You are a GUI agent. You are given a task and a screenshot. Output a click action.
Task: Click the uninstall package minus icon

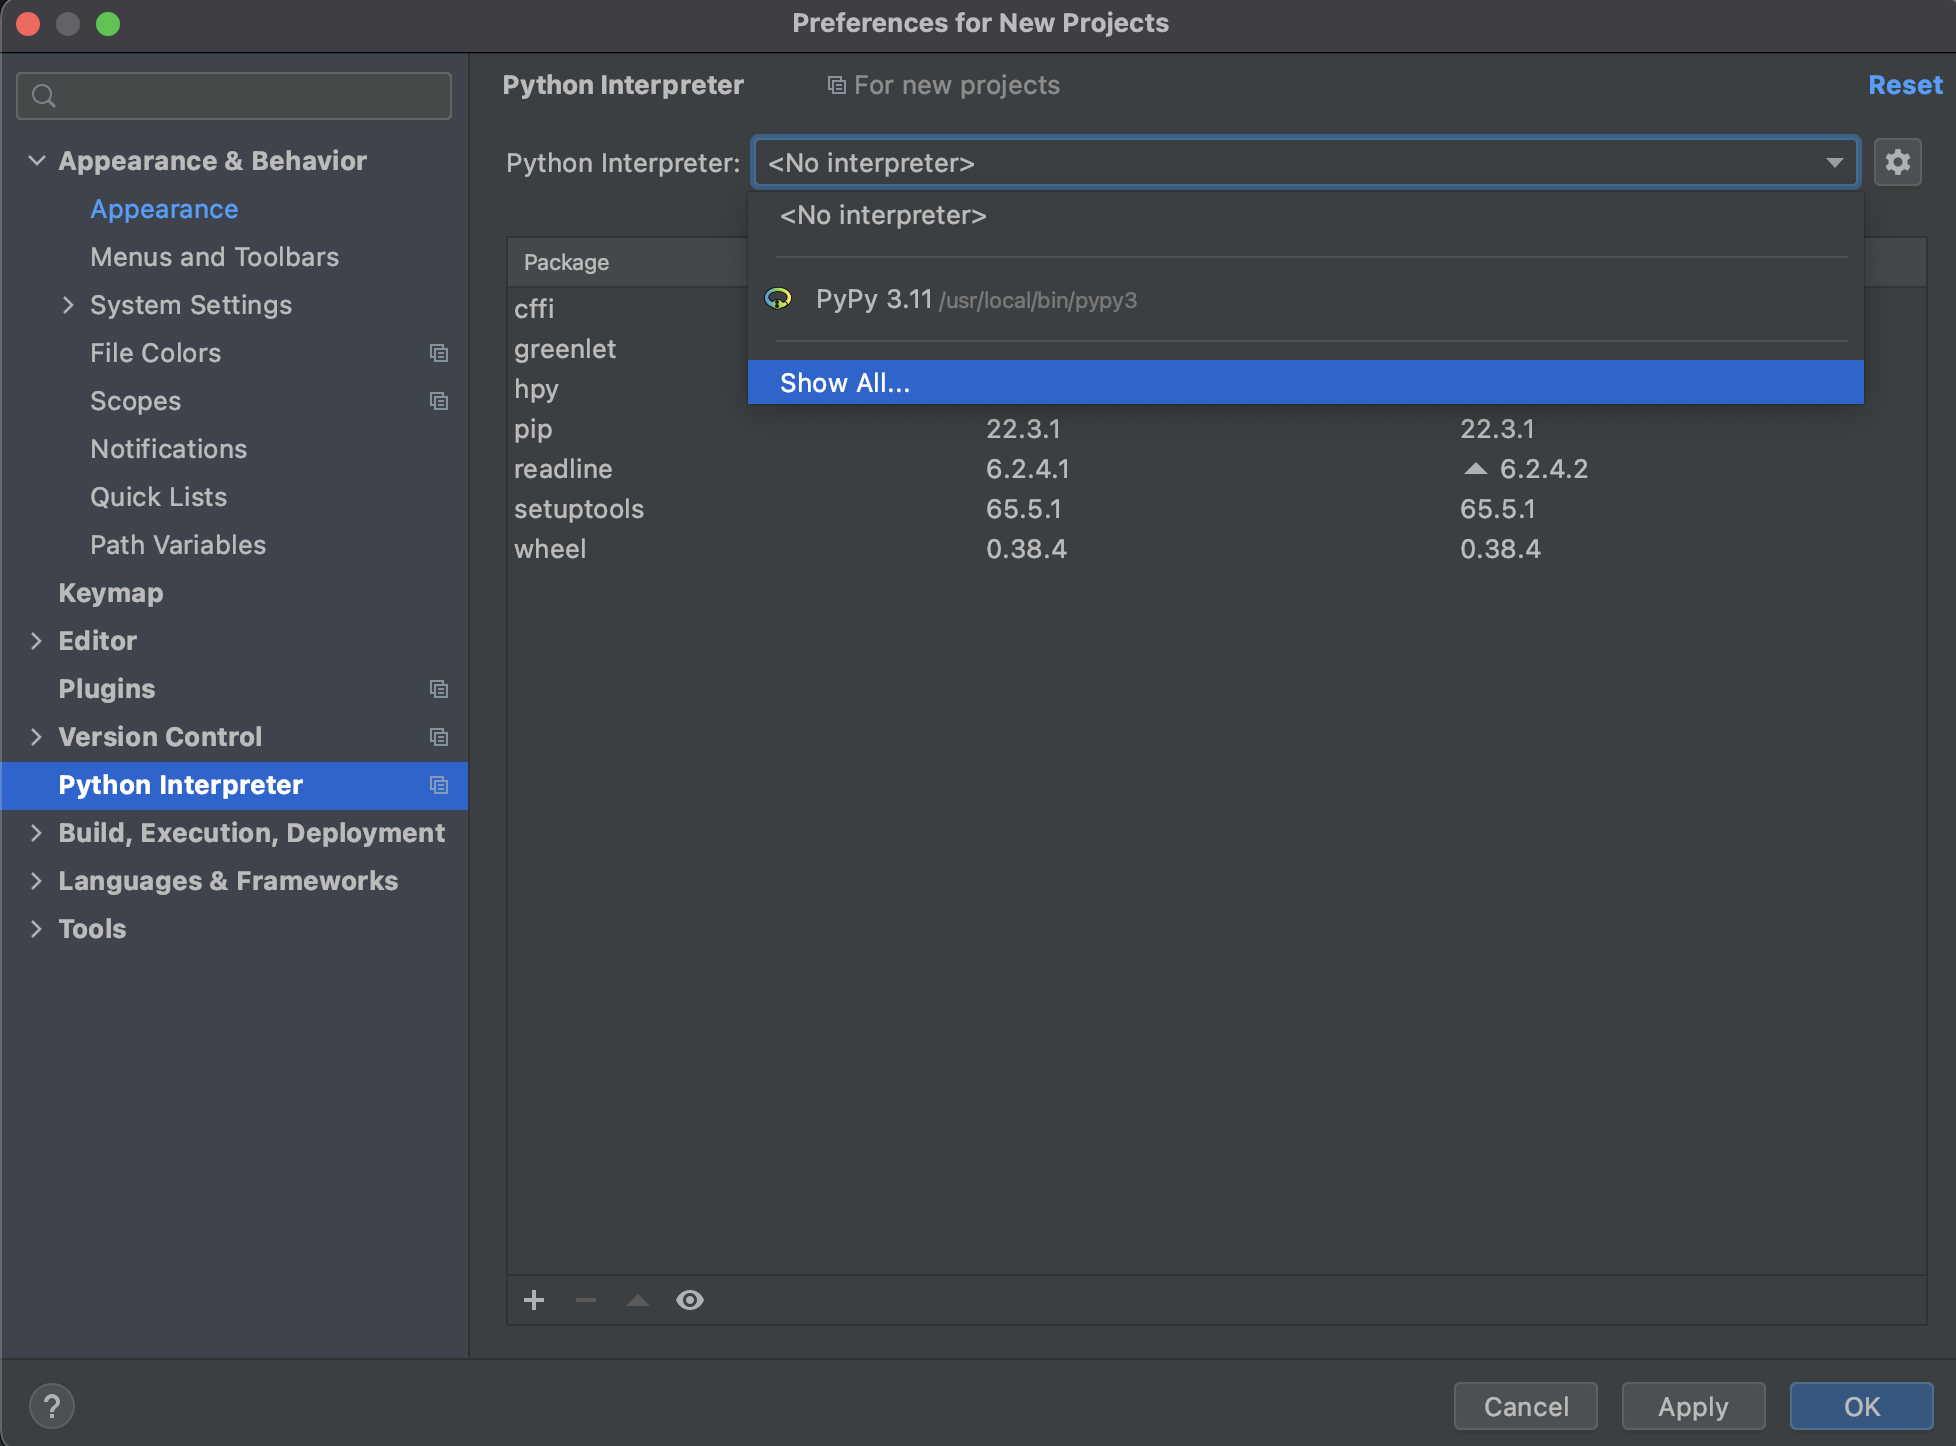(586, 1300)
